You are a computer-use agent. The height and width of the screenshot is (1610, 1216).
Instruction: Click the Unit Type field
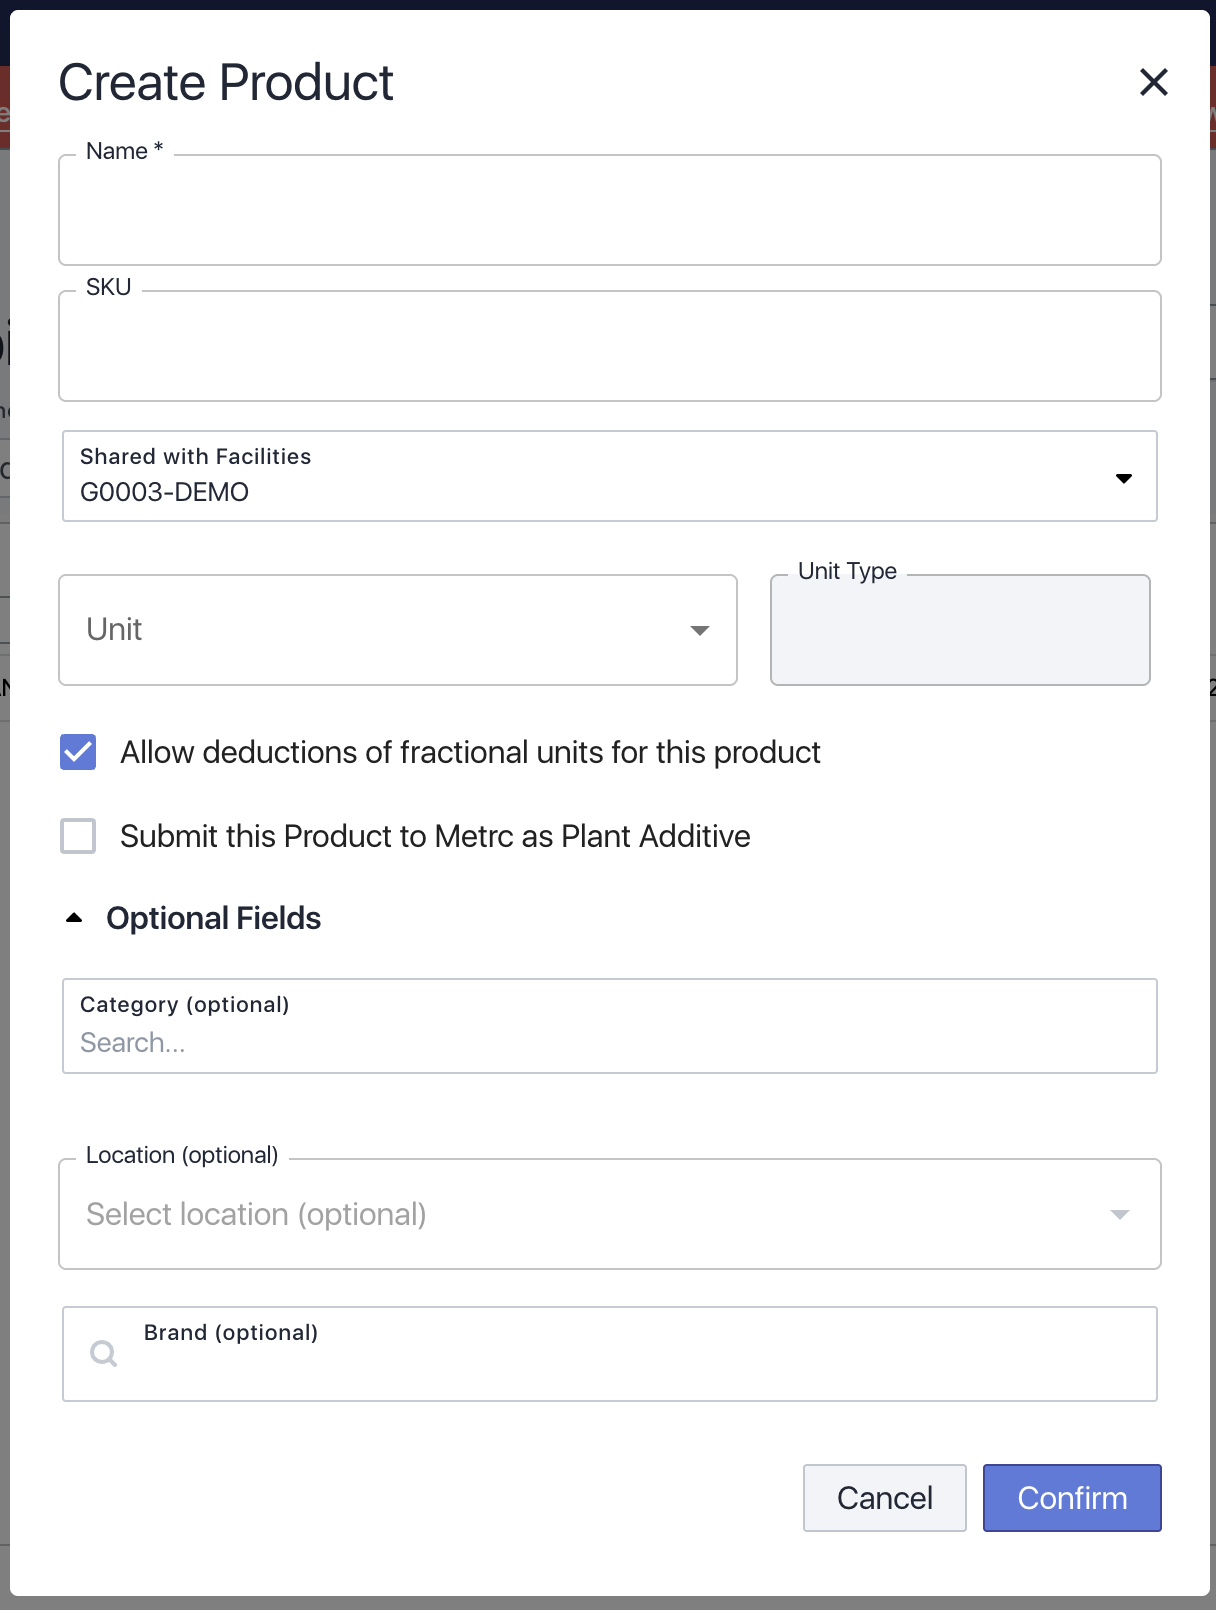[x=959, y=632]
